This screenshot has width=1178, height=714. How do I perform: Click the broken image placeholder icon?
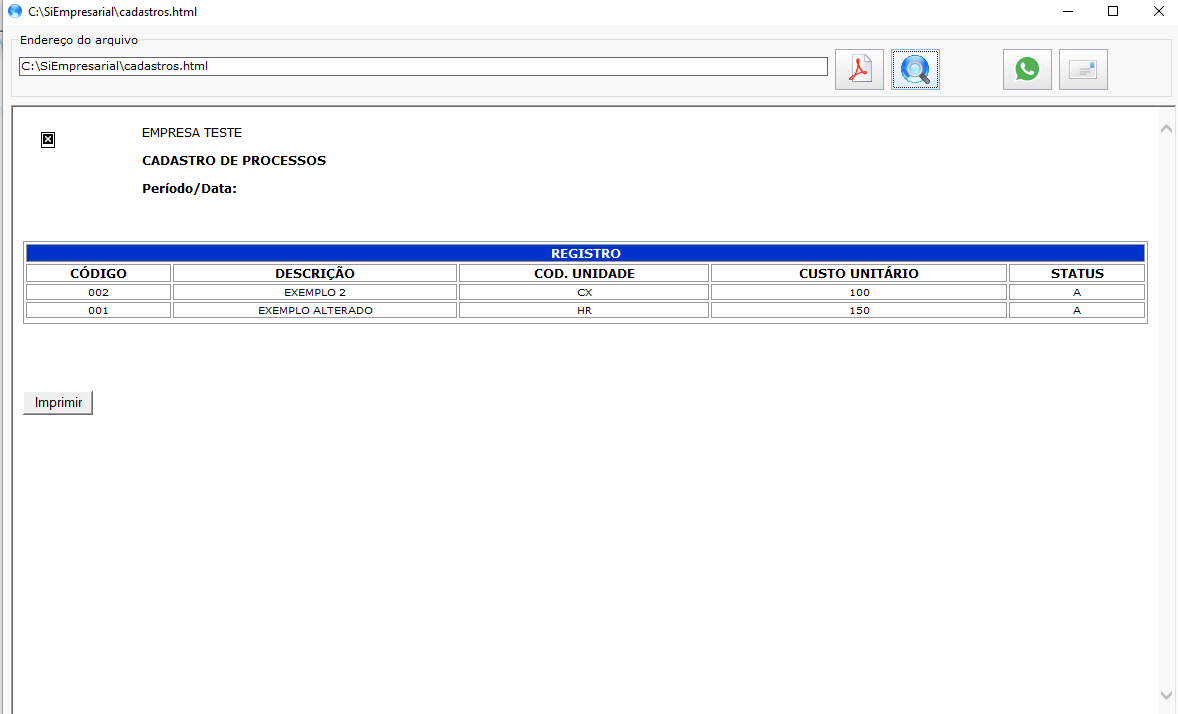click(48, 140)
